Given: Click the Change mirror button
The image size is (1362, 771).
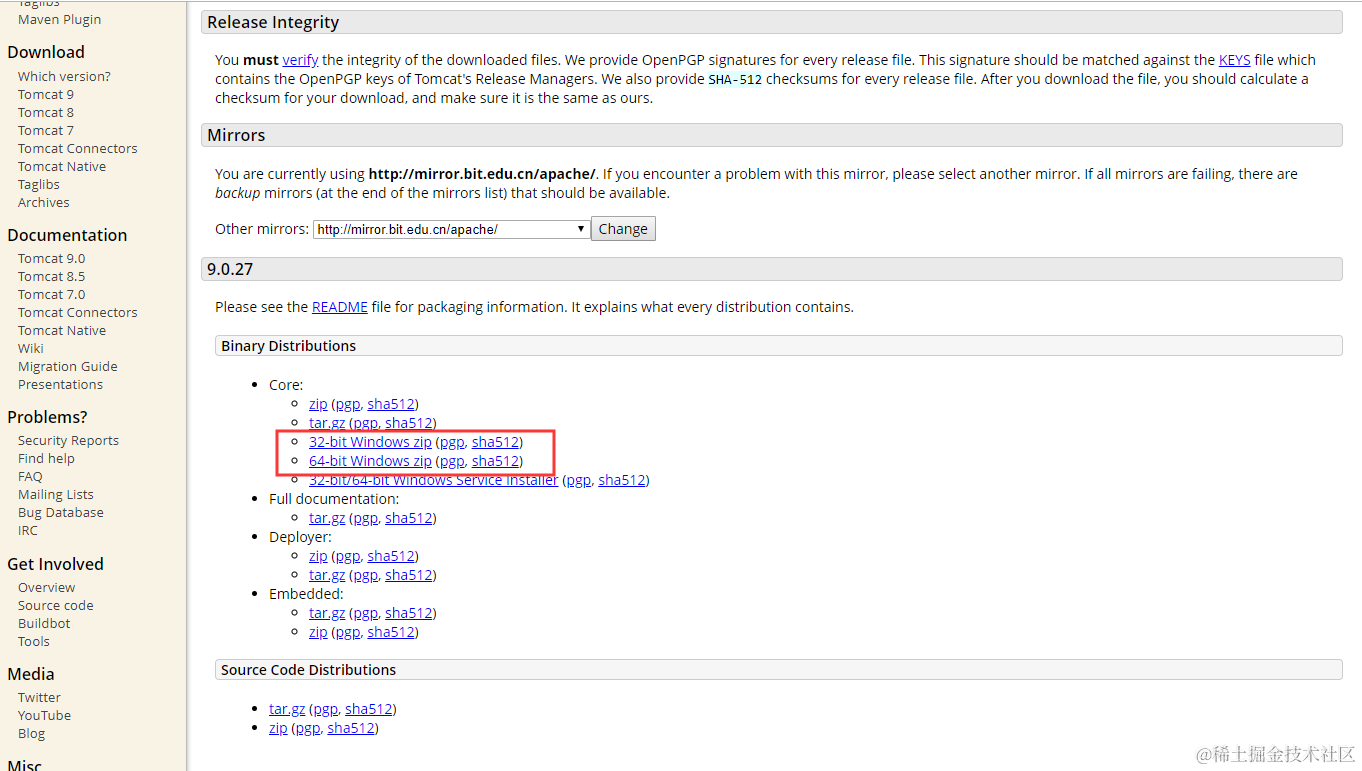Looking at the screenshot, I should tap(623, 229).
